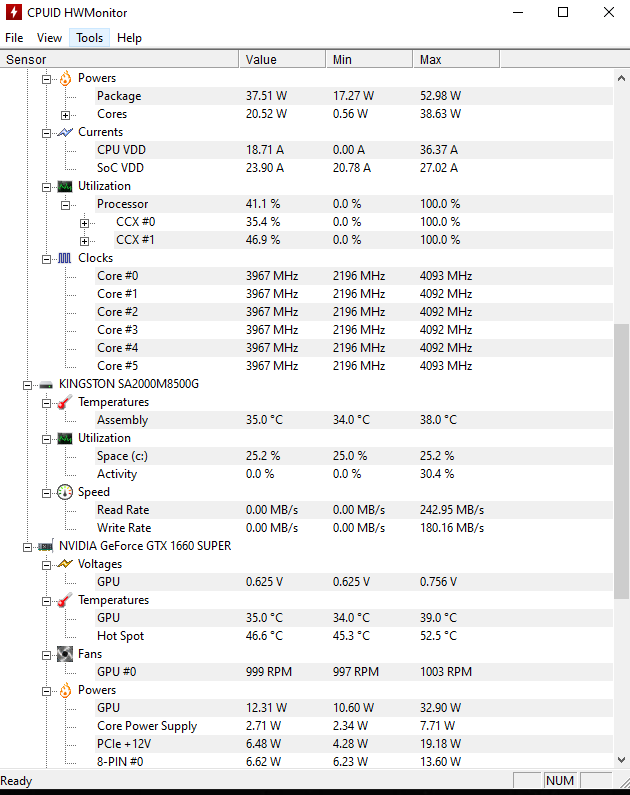Click the GPU Fans icon
Screen dimensions: 630x795
[65, 654]
